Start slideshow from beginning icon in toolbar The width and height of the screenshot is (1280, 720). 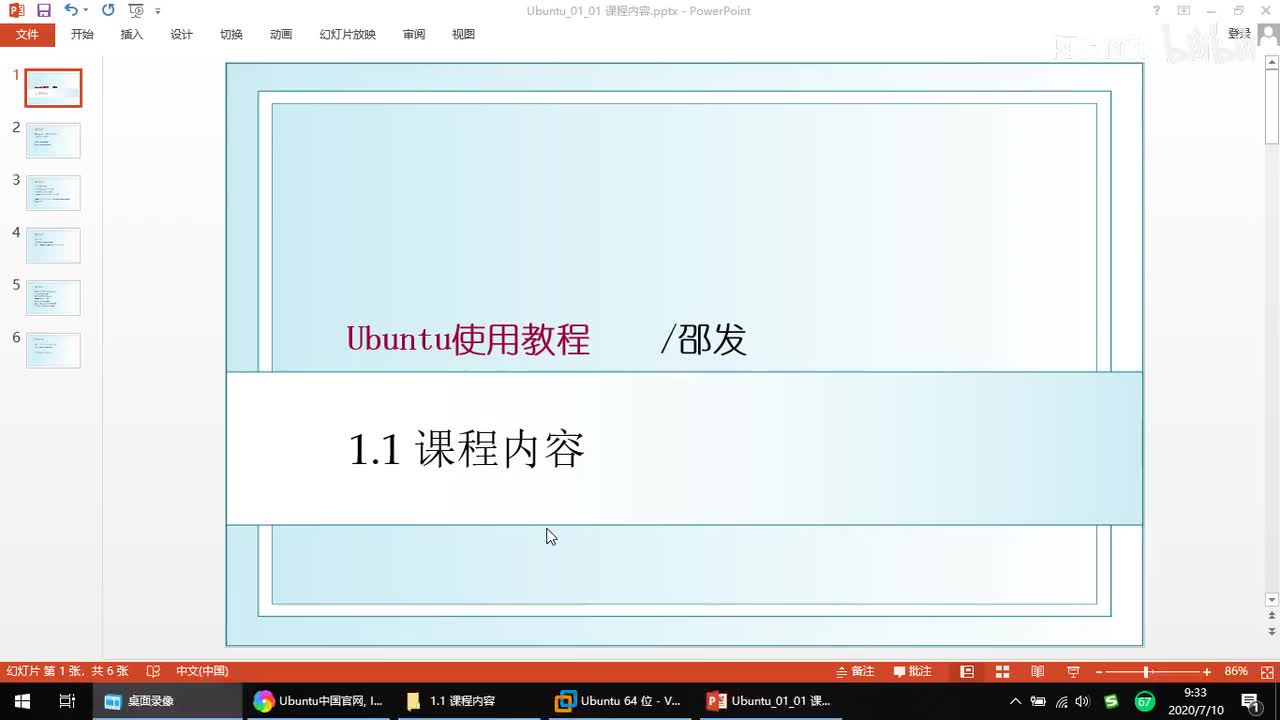click(136, 10)
